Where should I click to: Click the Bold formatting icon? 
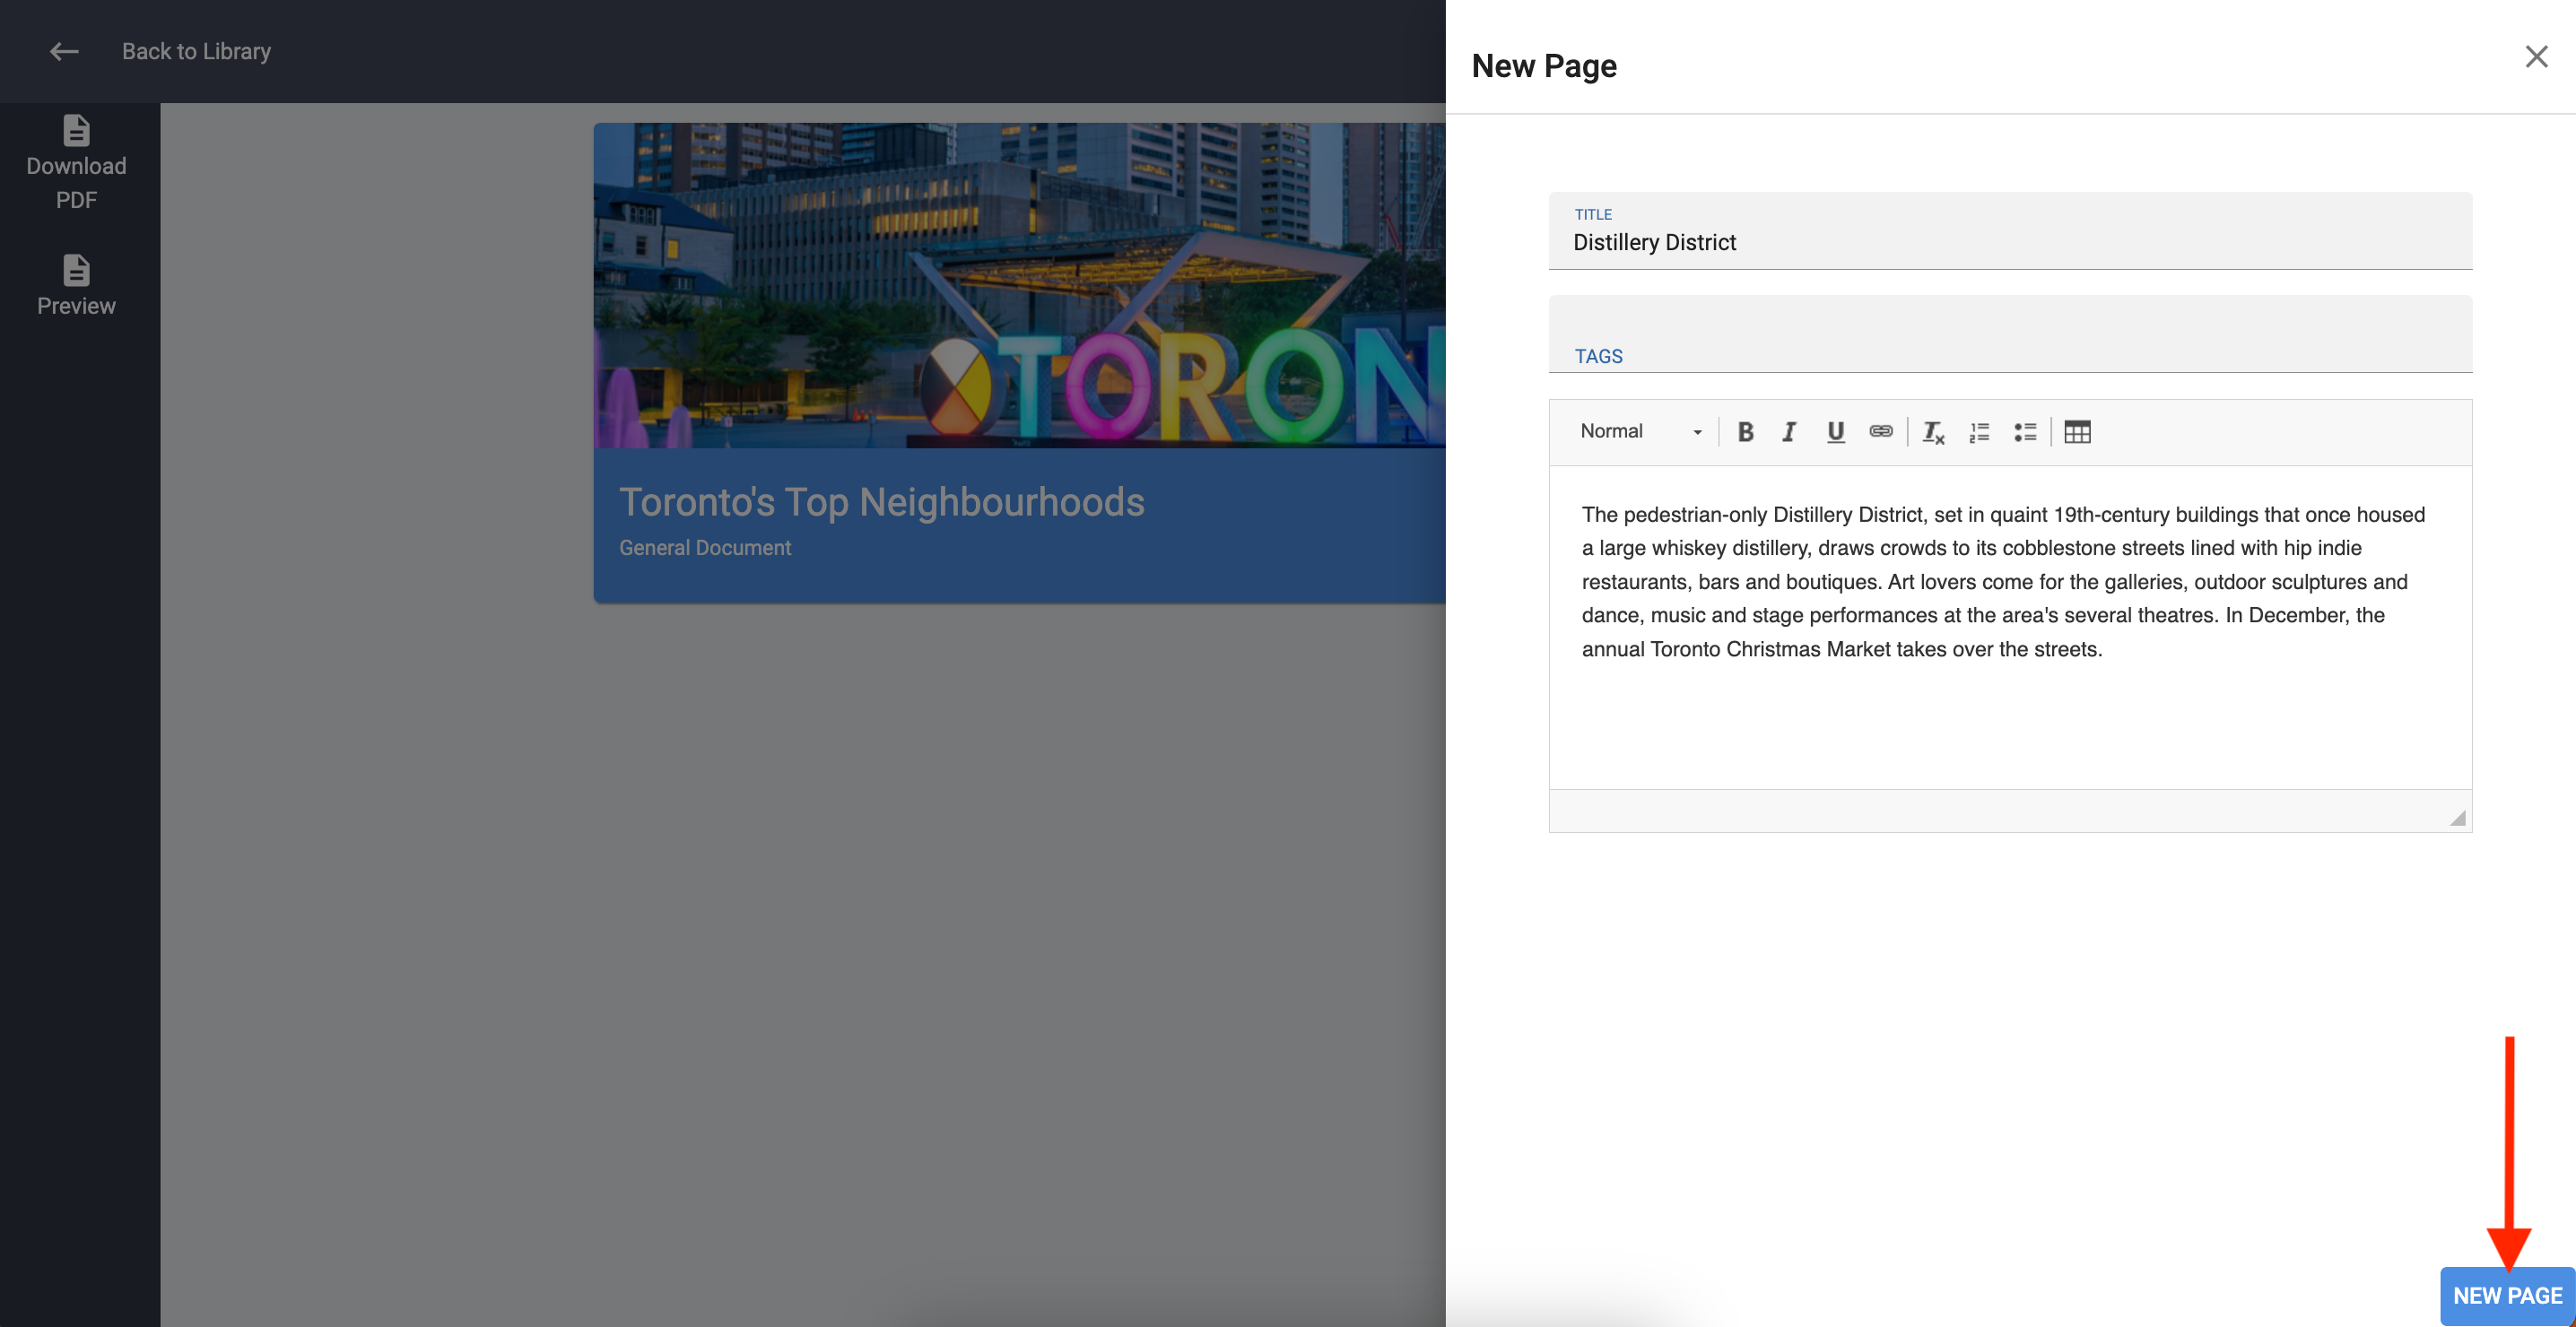coord(1745,432)
